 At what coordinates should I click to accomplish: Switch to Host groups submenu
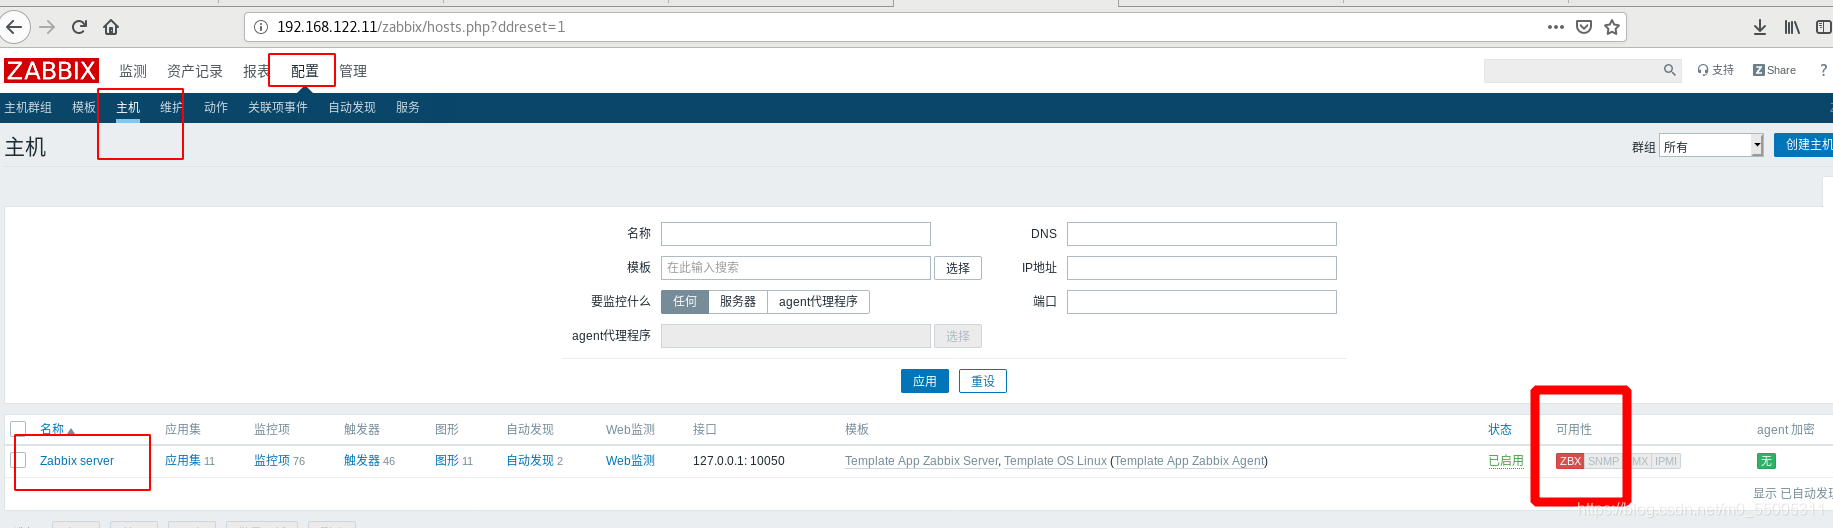[x=28, y=107]
